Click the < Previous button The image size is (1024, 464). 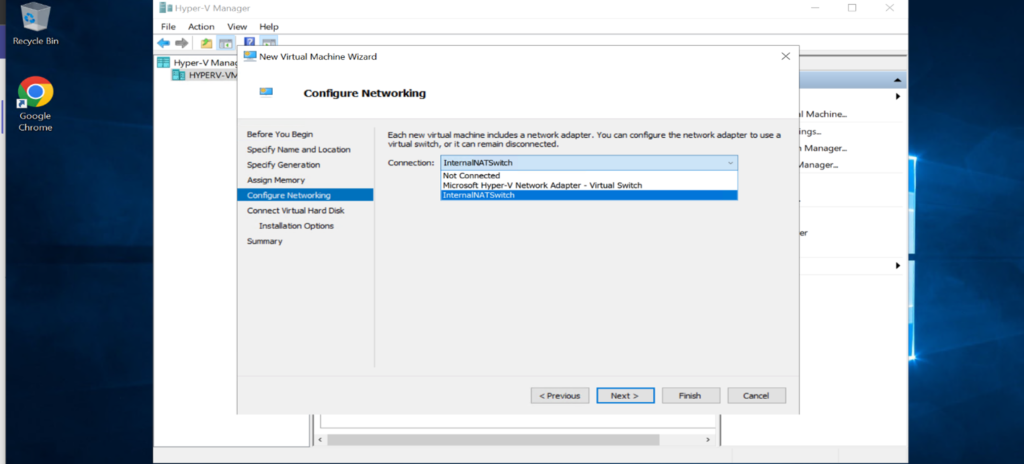[560, 395]
